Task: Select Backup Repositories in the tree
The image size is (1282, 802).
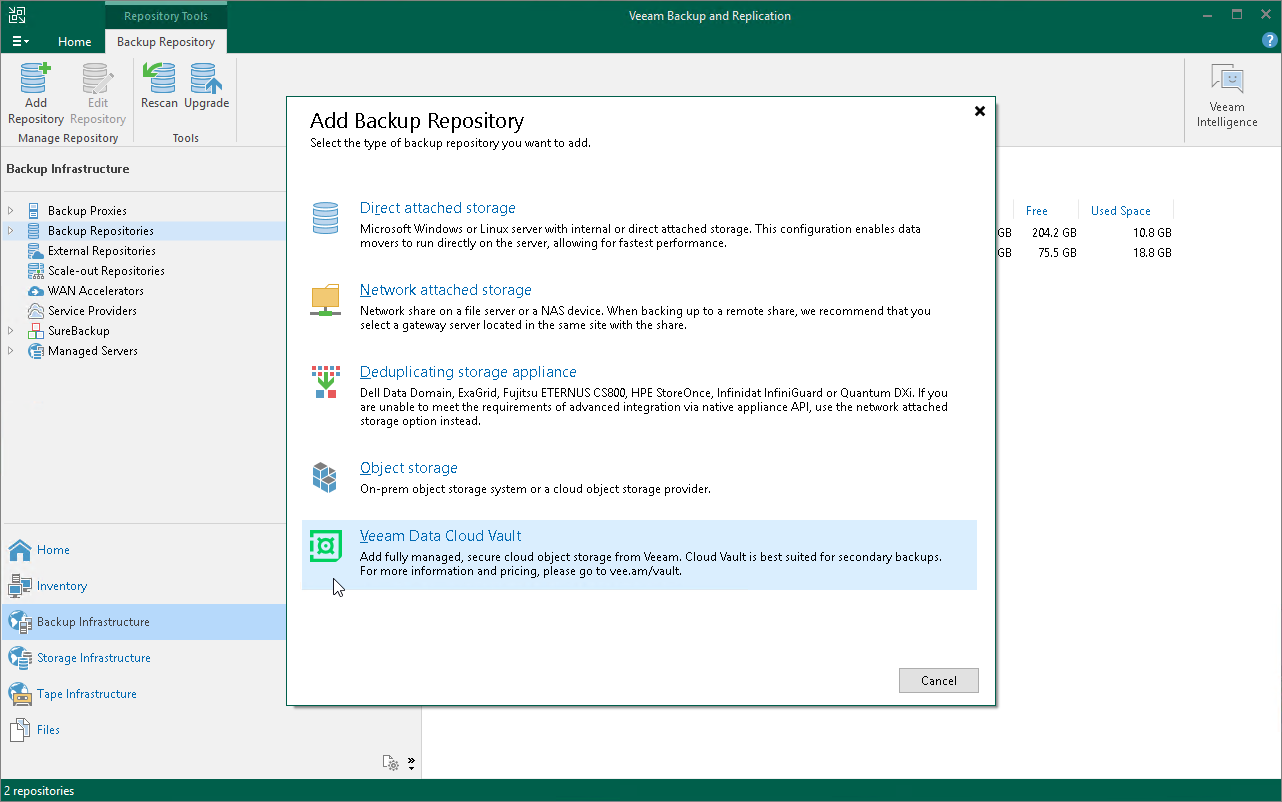Action: 101,231
